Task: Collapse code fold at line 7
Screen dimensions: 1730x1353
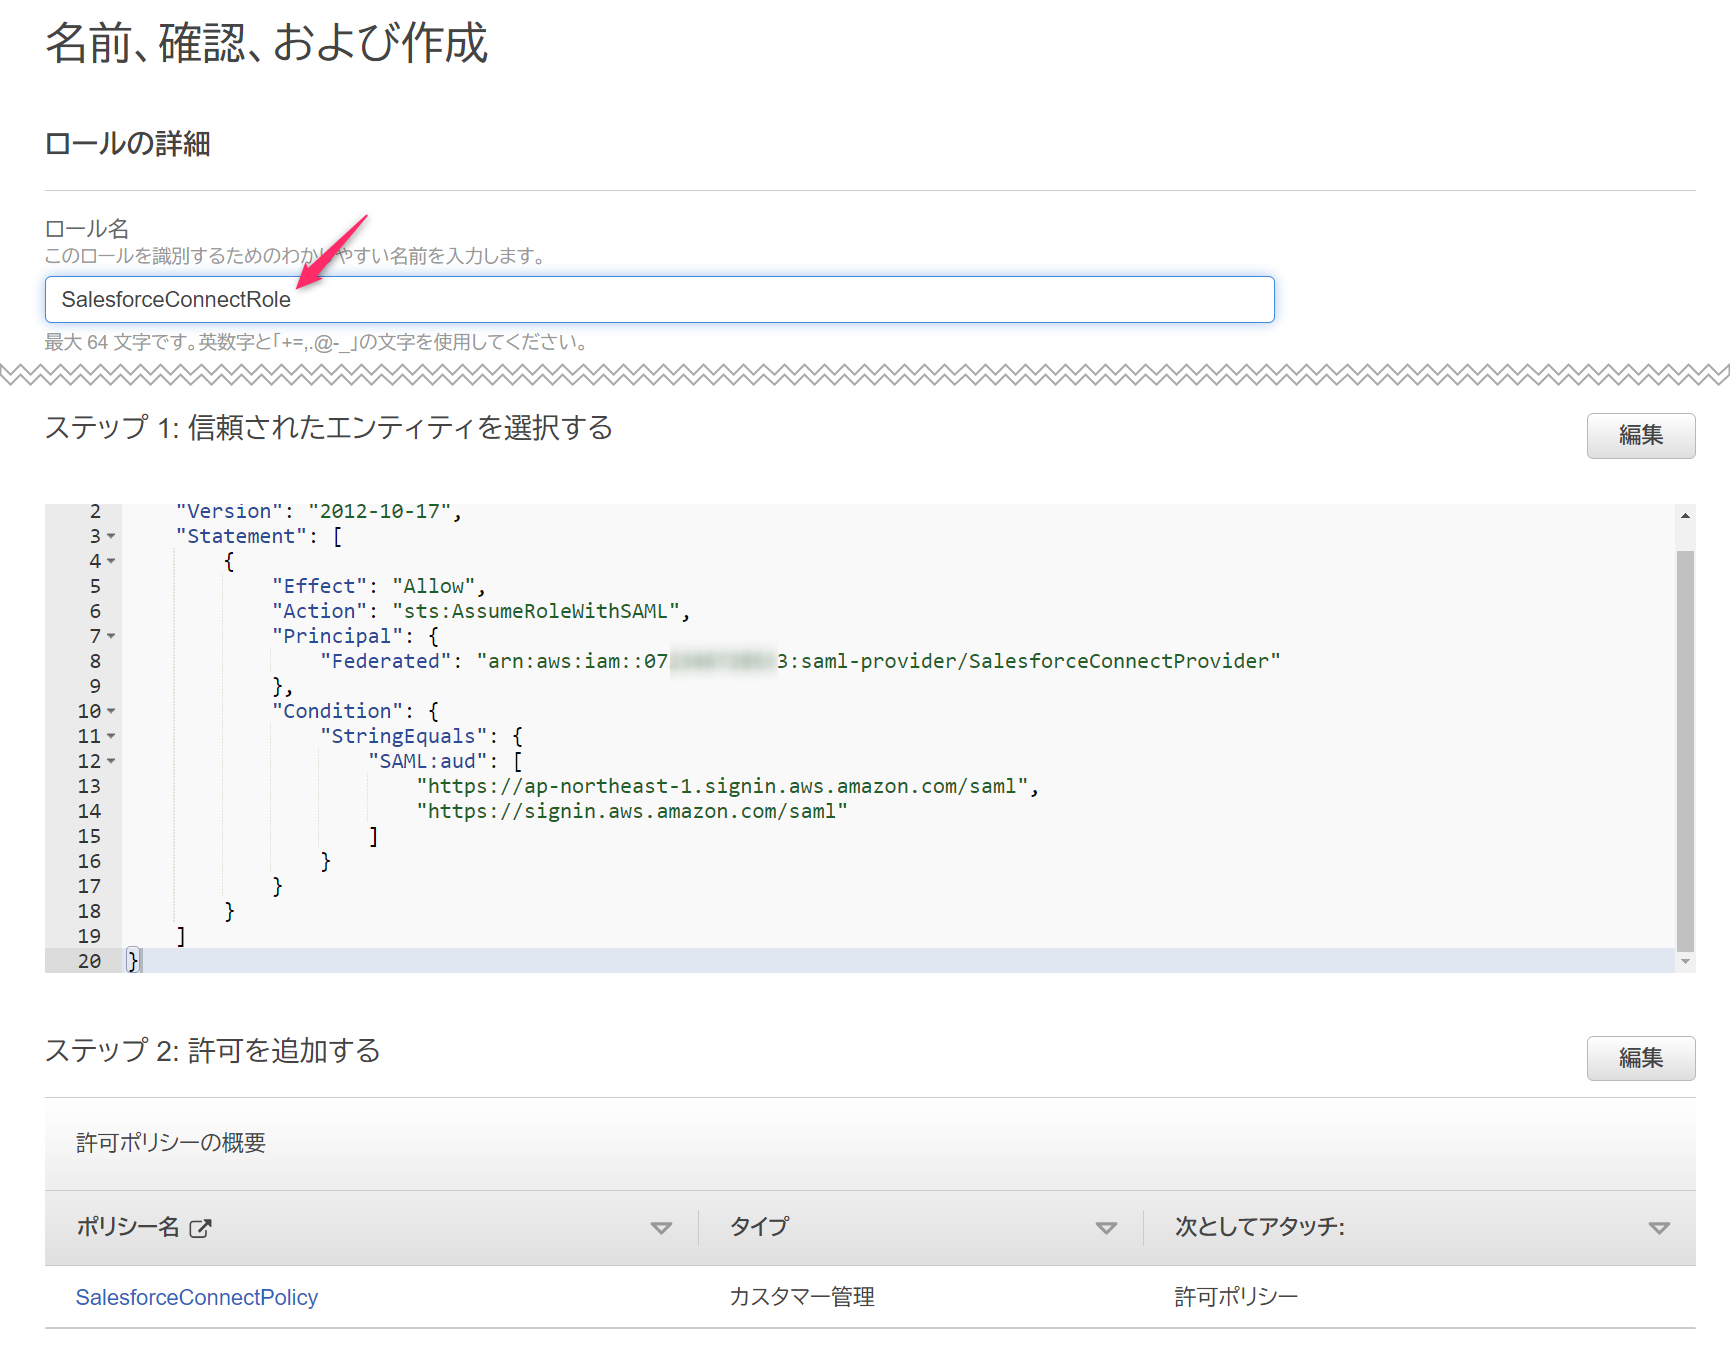Action: [111, 636]
